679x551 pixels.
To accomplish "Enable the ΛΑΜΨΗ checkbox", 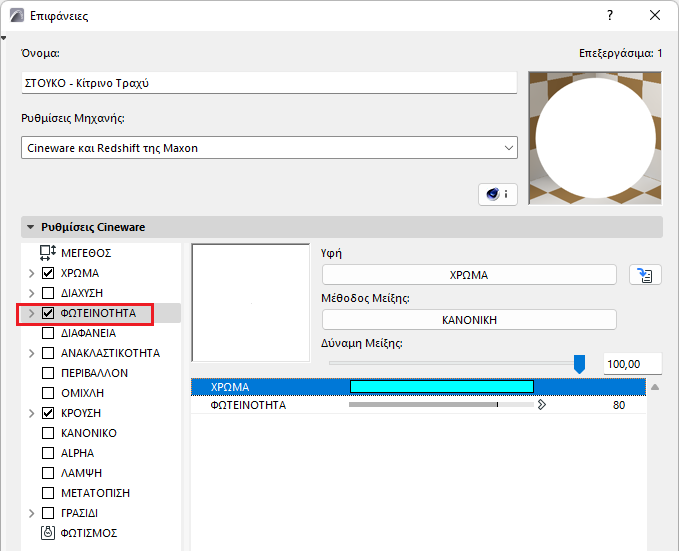I will tap(48, 473).
